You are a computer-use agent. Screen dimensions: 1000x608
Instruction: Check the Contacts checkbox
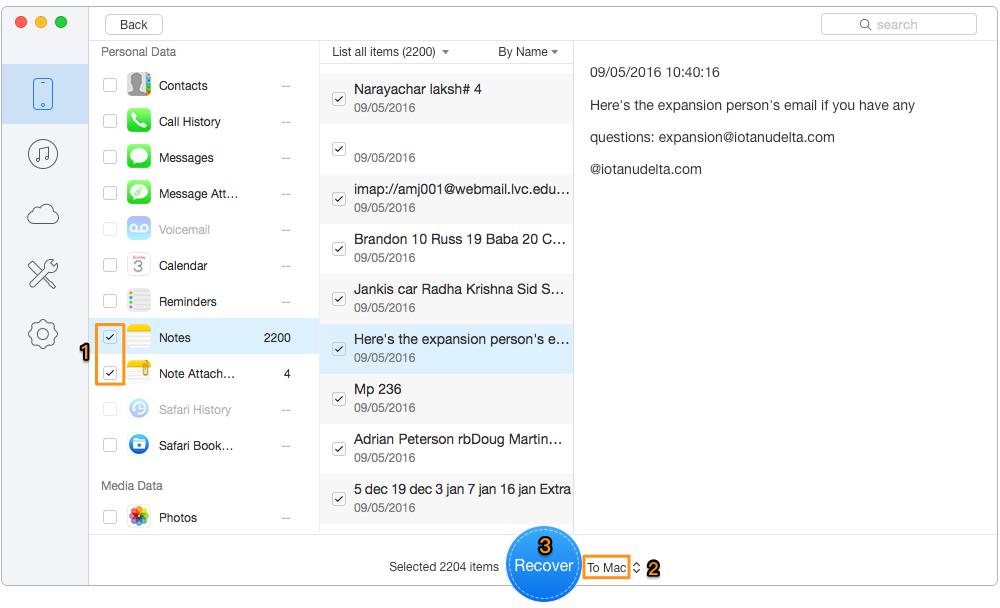[110, 85]
